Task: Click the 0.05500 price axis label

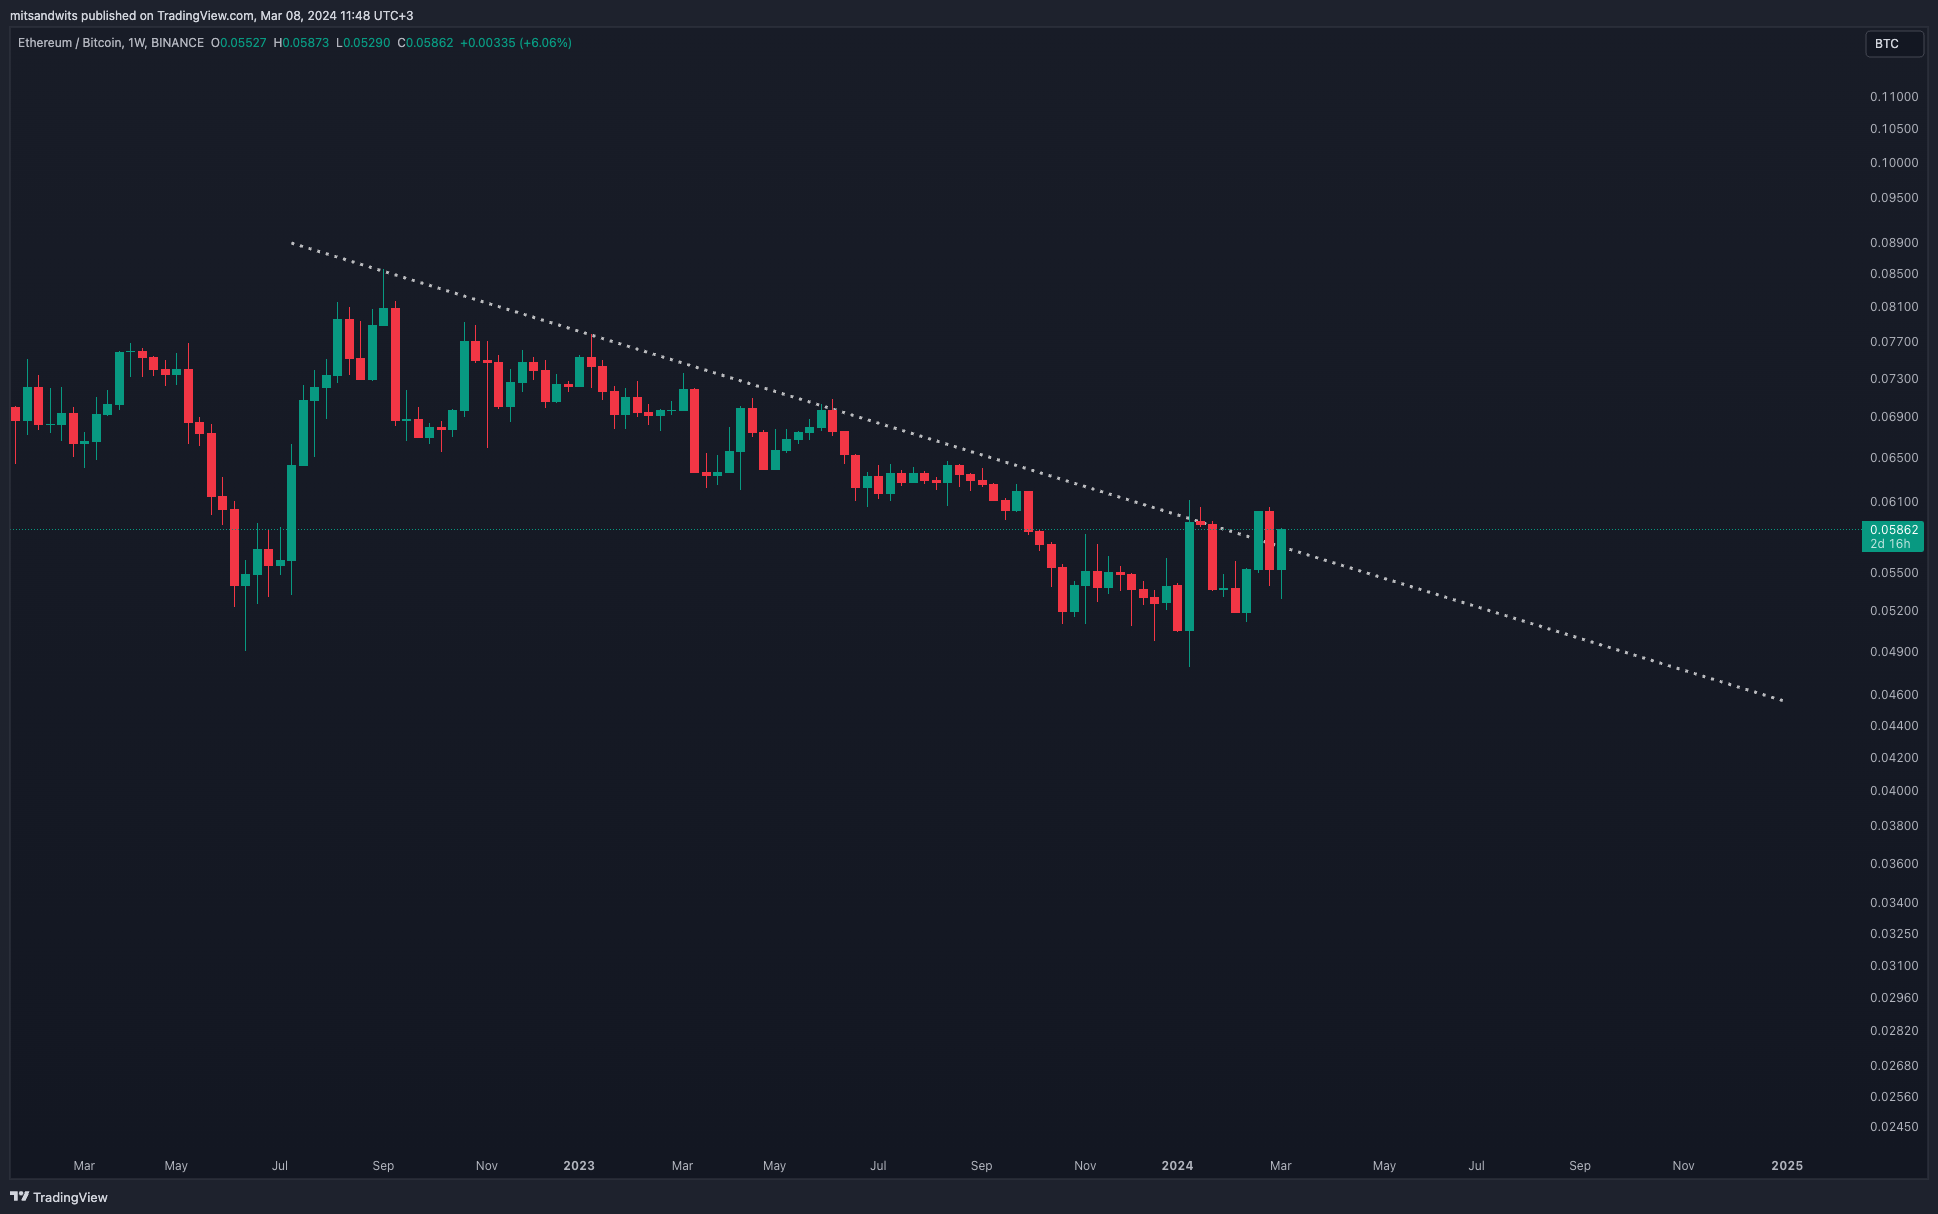Action: tap(1894, 573)
